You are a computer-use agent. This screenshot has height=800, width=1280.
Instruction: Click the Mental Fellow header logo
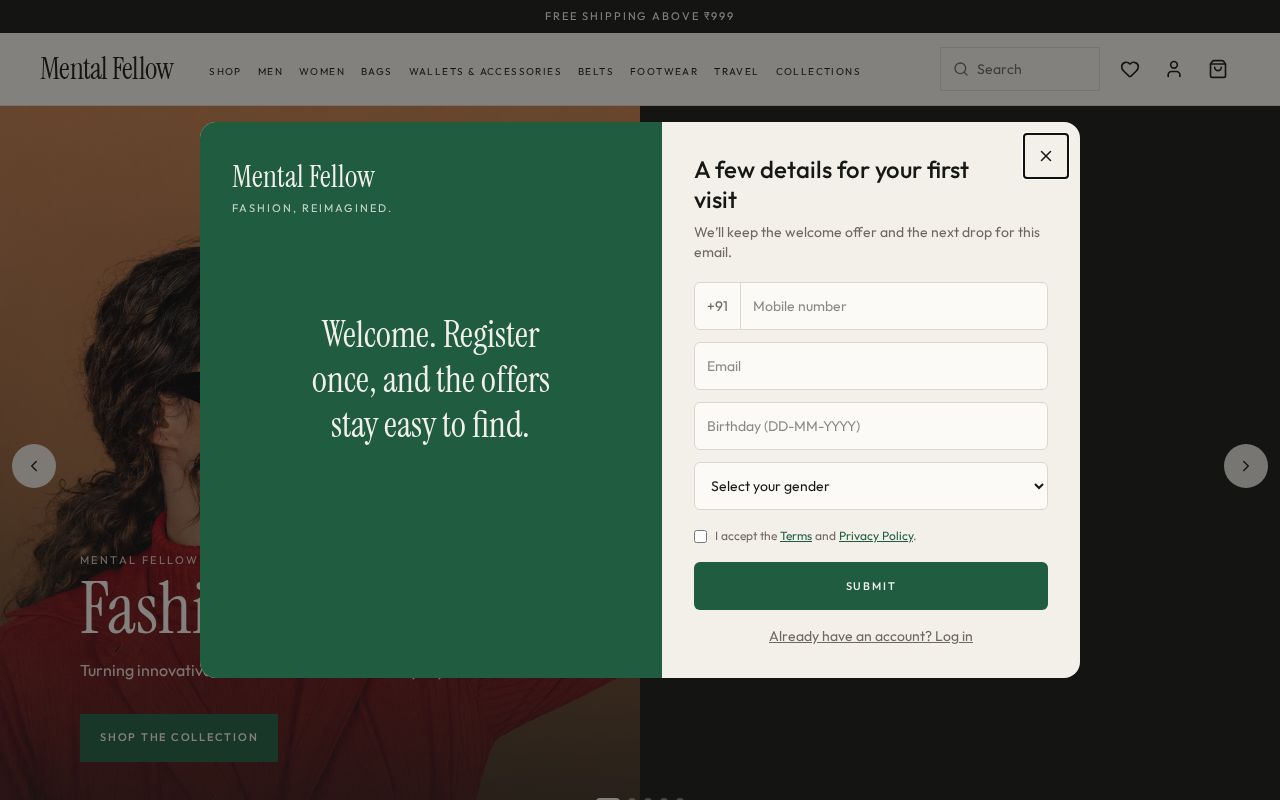(107, 69)
